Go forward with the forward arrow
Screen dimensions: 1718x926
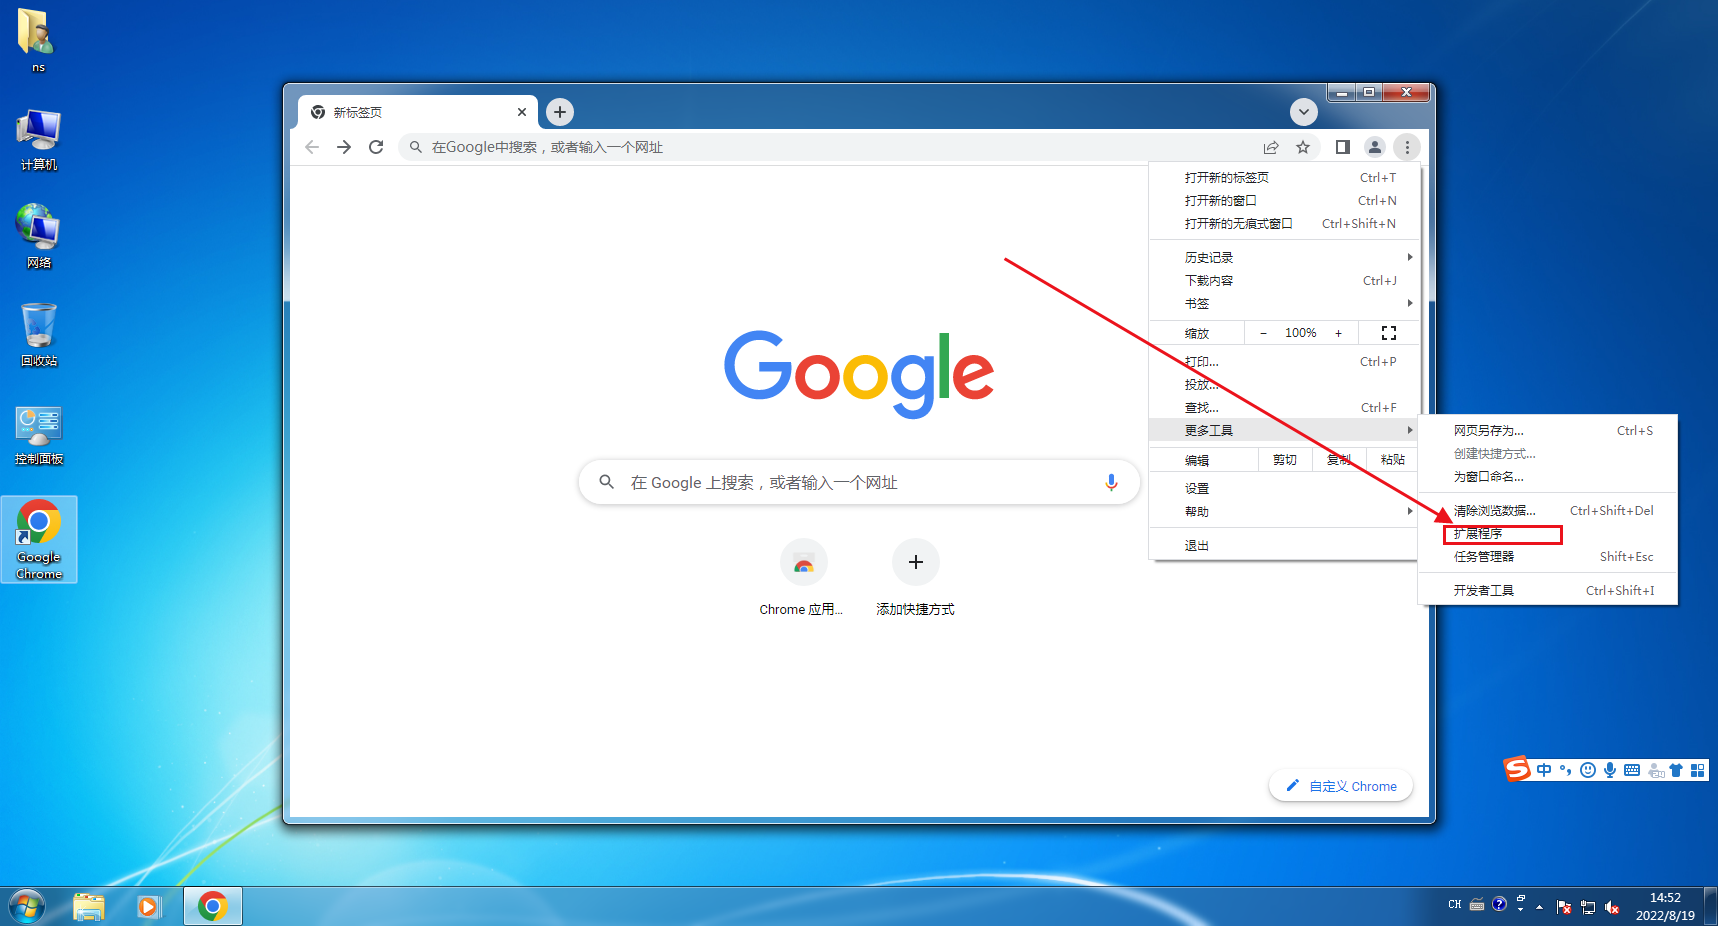[344, 147]
